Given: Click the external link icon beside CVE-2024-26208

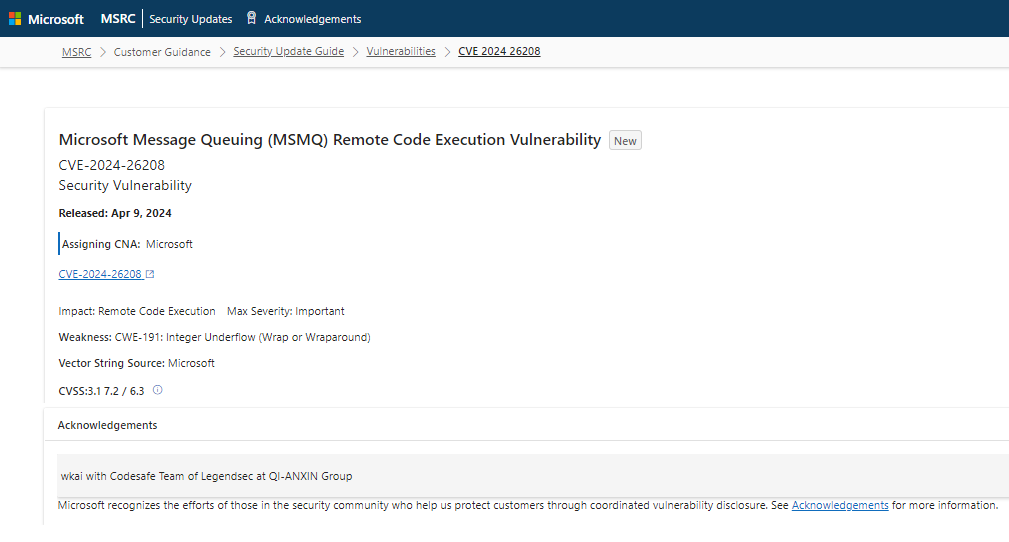Looking at the screenshot, I should coord(150,274).
